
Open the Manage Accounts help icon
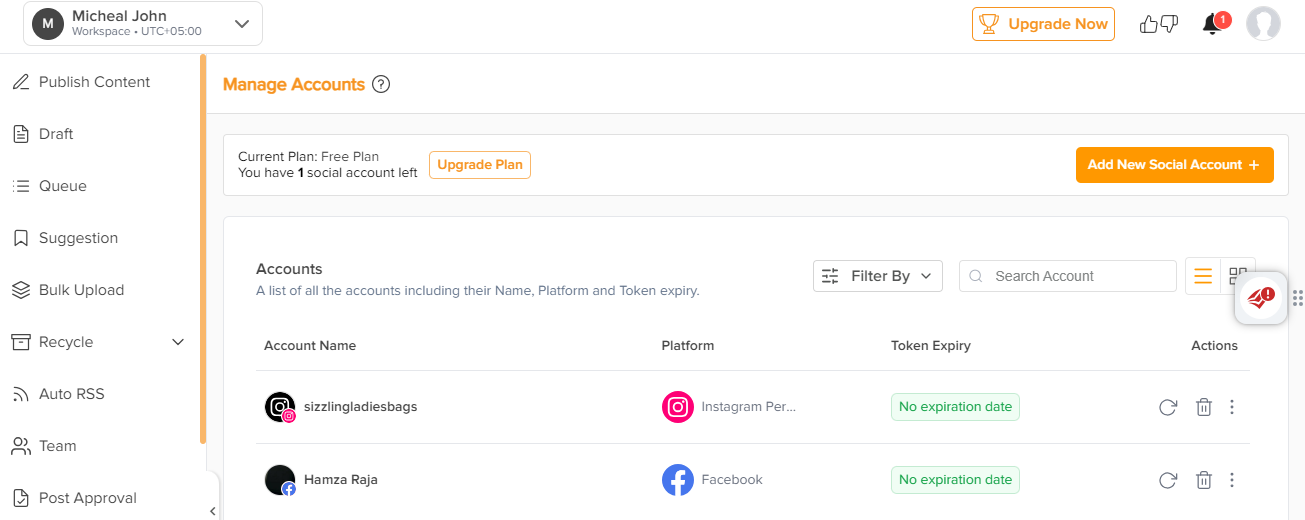(x=380, y=85)
